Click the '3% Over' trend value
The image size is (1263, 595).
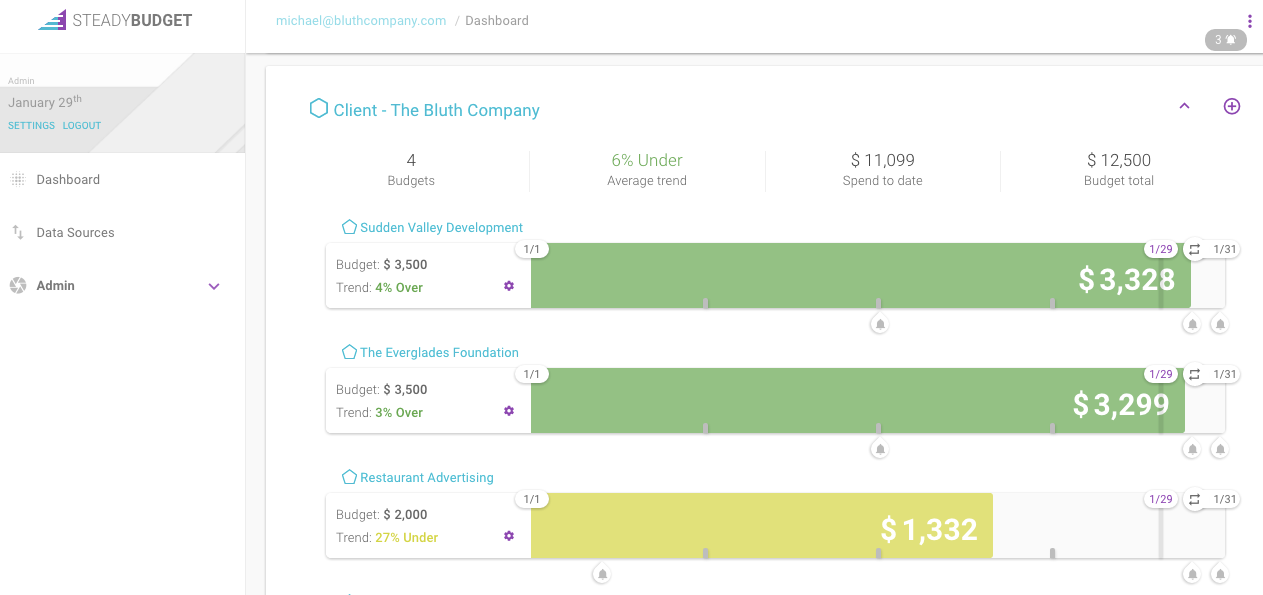(x=399, y=412)
